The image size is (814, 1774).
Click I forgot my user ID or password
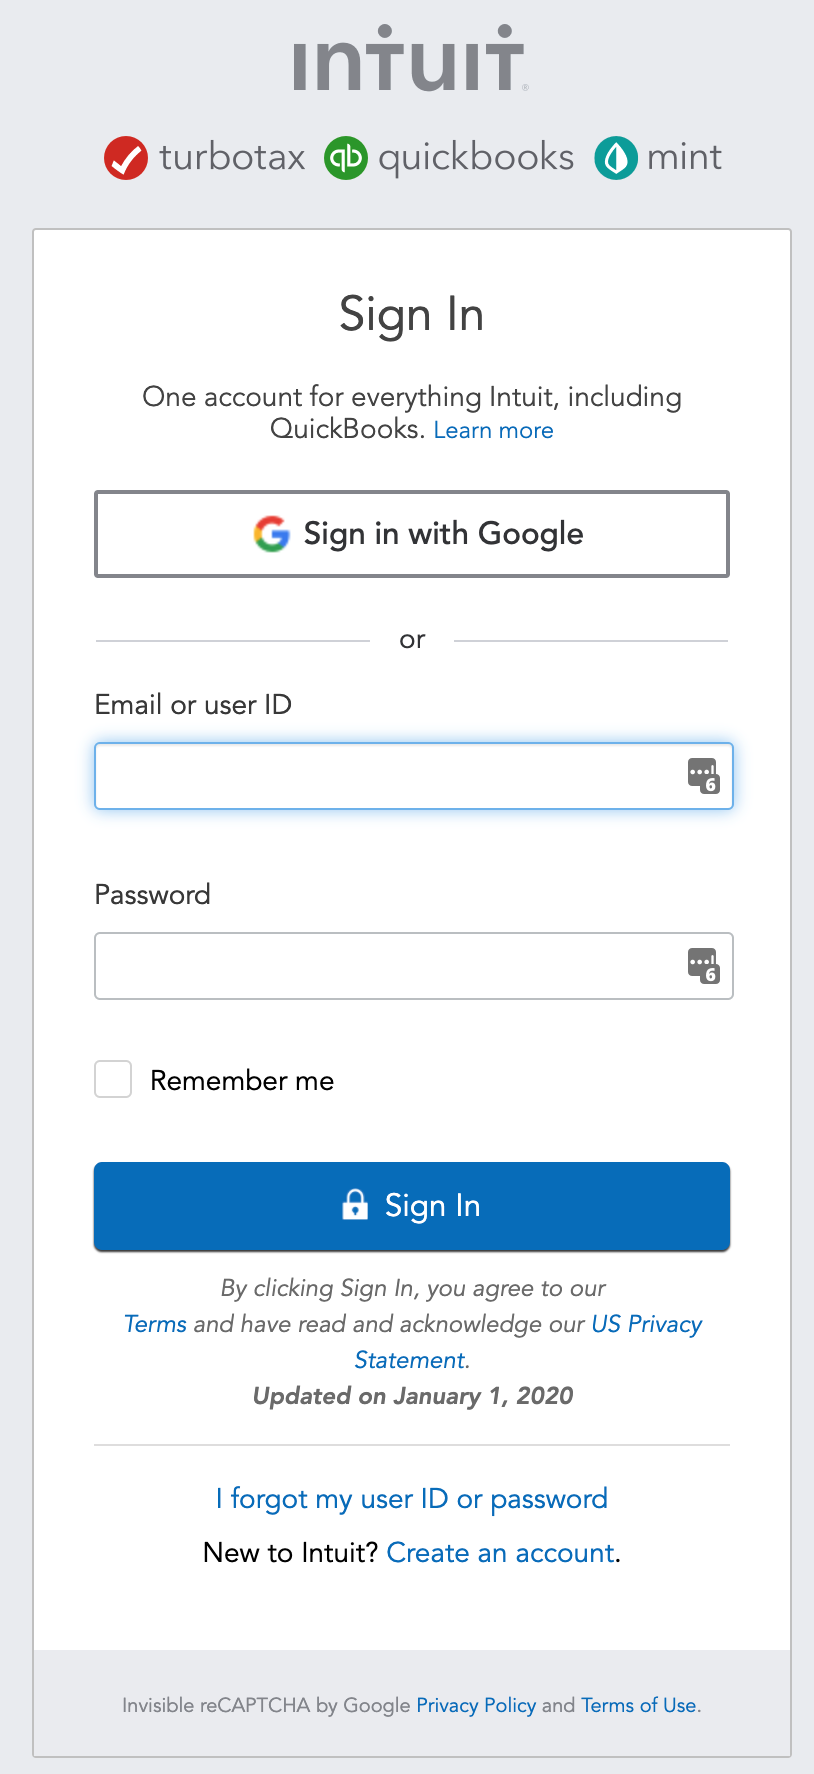click(412, 1498)
